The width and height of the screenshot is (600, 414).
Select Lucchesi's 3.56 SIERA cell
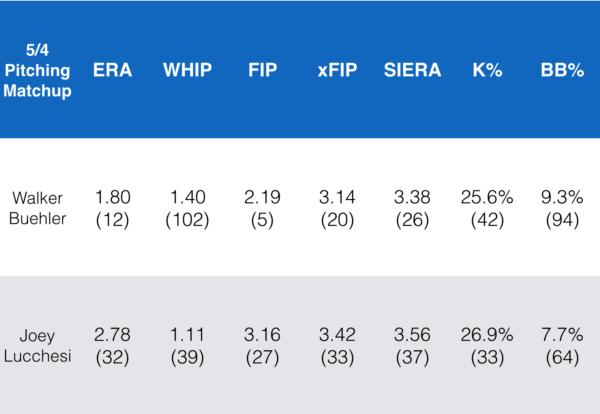point(409,344)
